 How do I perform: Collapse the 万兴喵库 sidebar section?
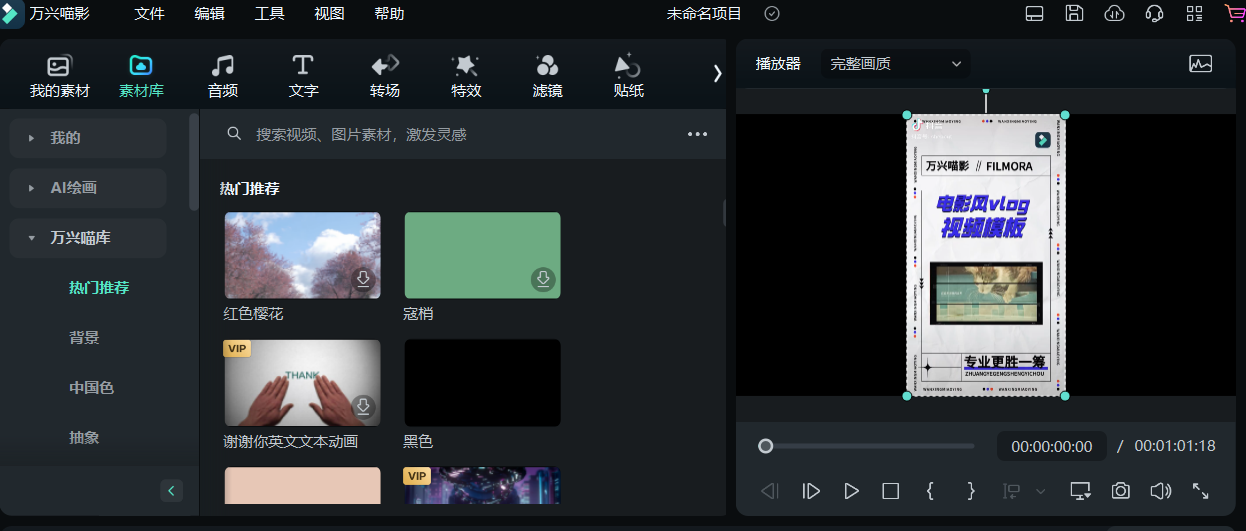pos(88,238)
